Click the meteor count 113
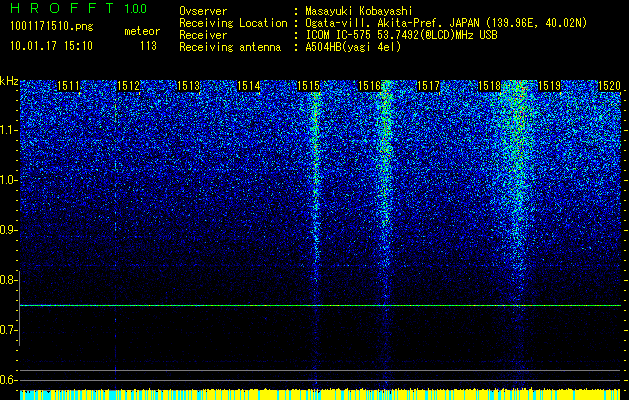Screen dimensions: 629x400 (x=148, y=46)
